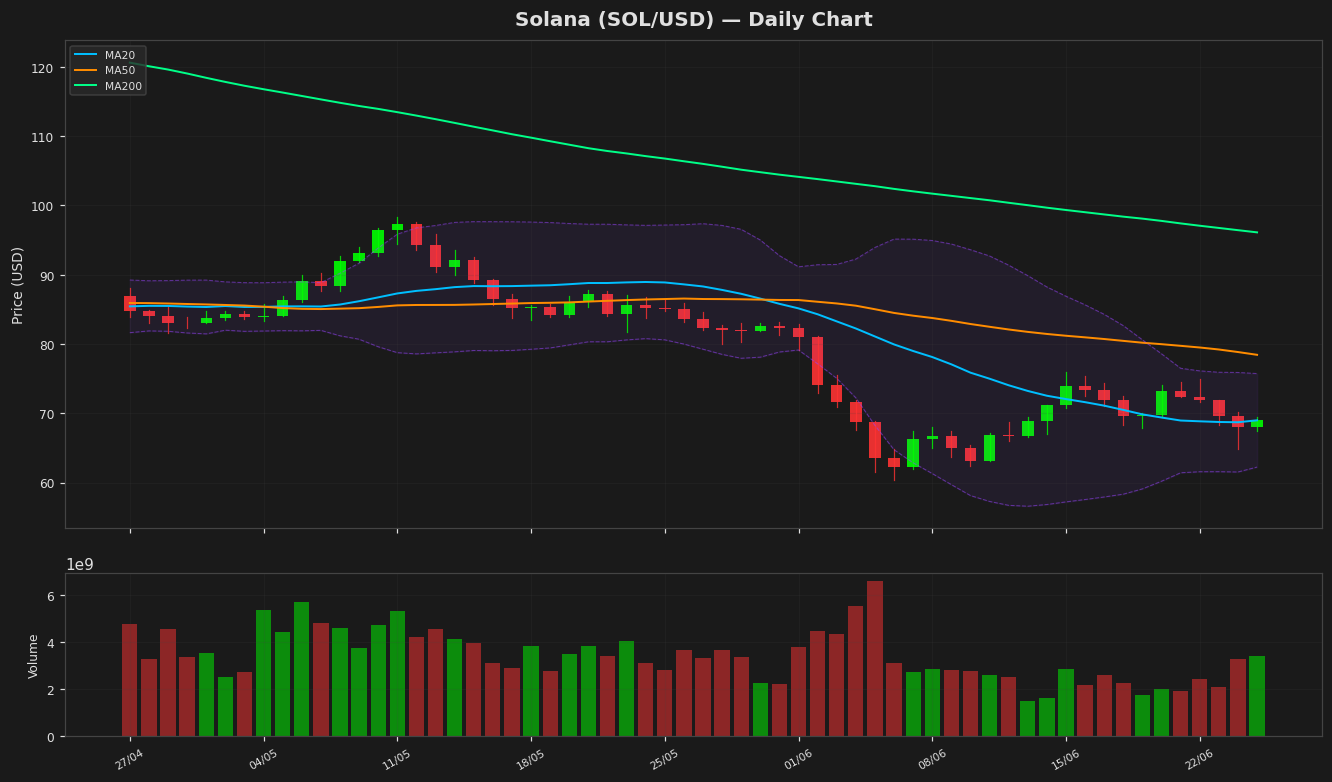Screen dimensions: 1332x782
Task: Click the chart title Solana (SOL/USD) — Daily Chart
Action: click(x=693, y=20)
